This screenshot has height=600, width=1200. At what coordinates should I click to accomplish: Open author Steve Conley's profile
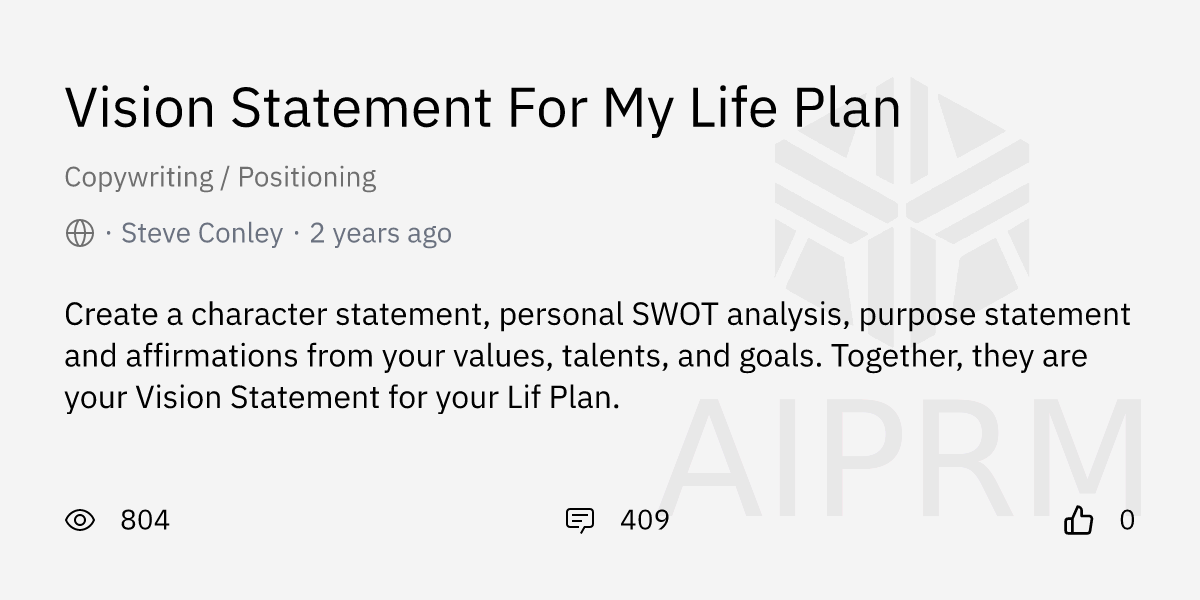coord(202,234)
